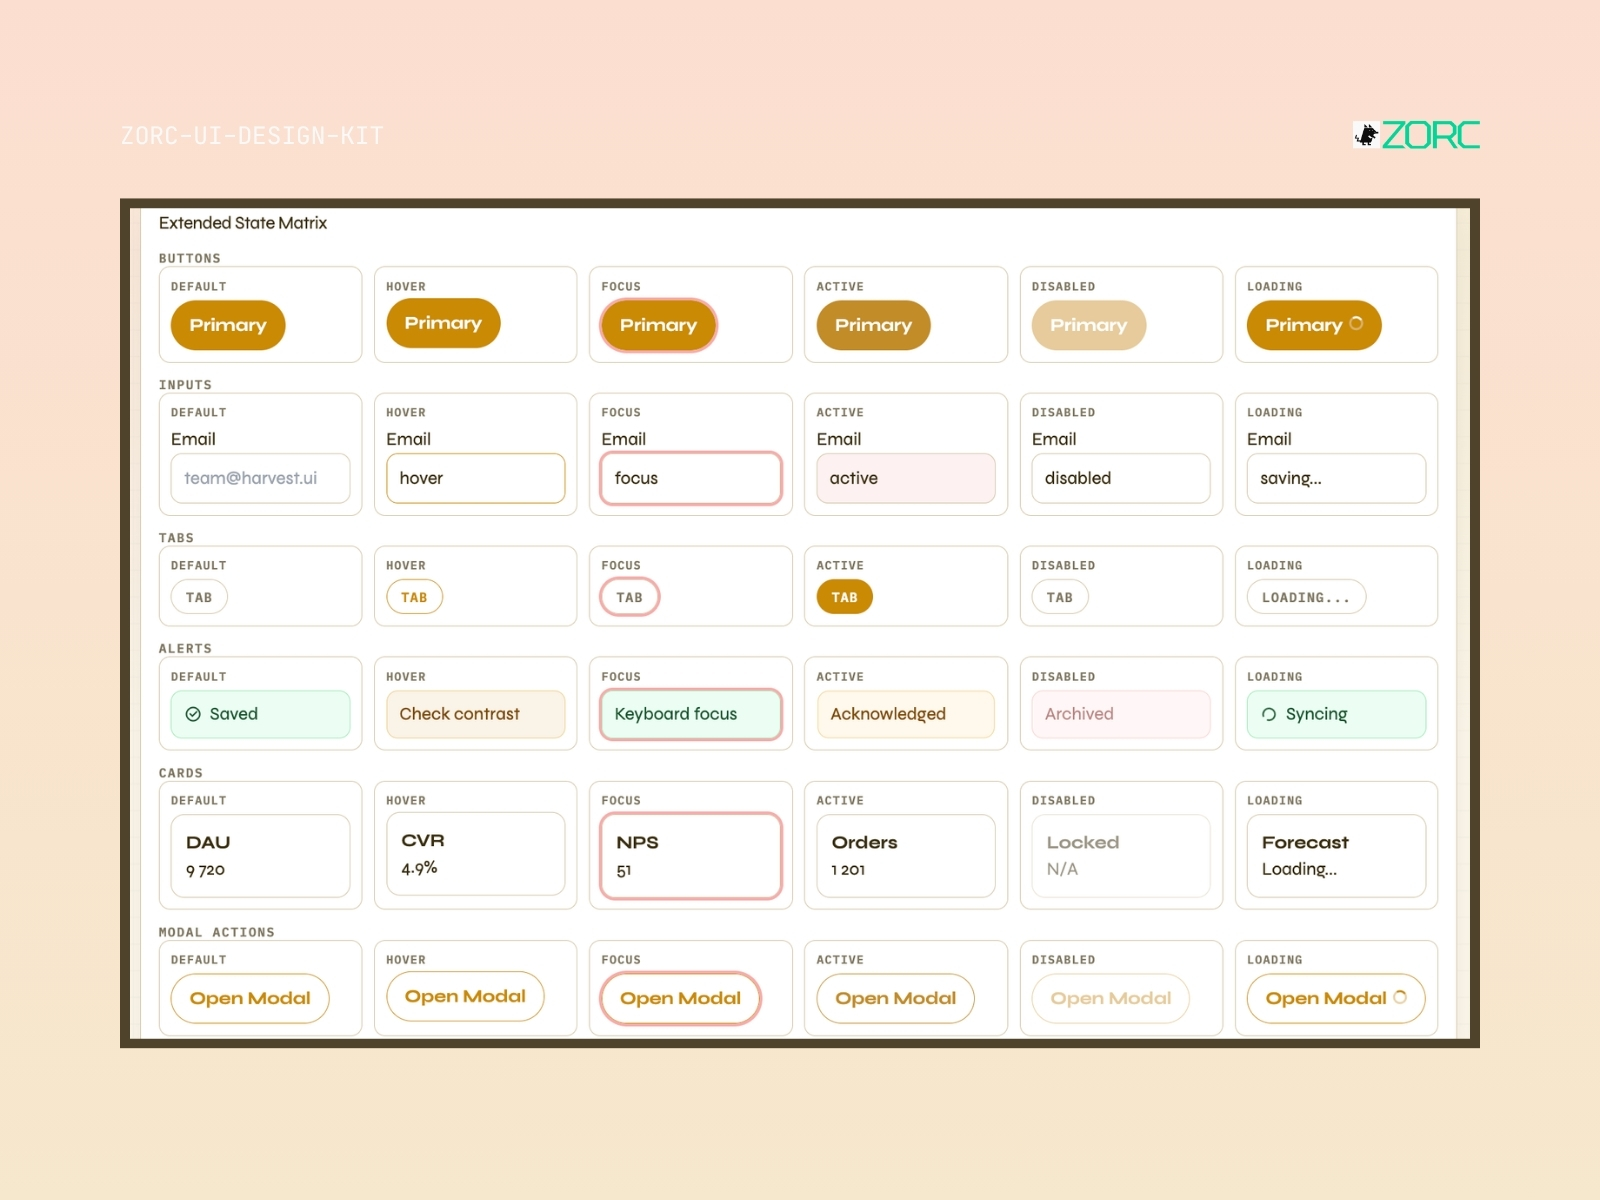
Task: Open the DAU card
Action: pyautogui.click(x=260, y=856)
